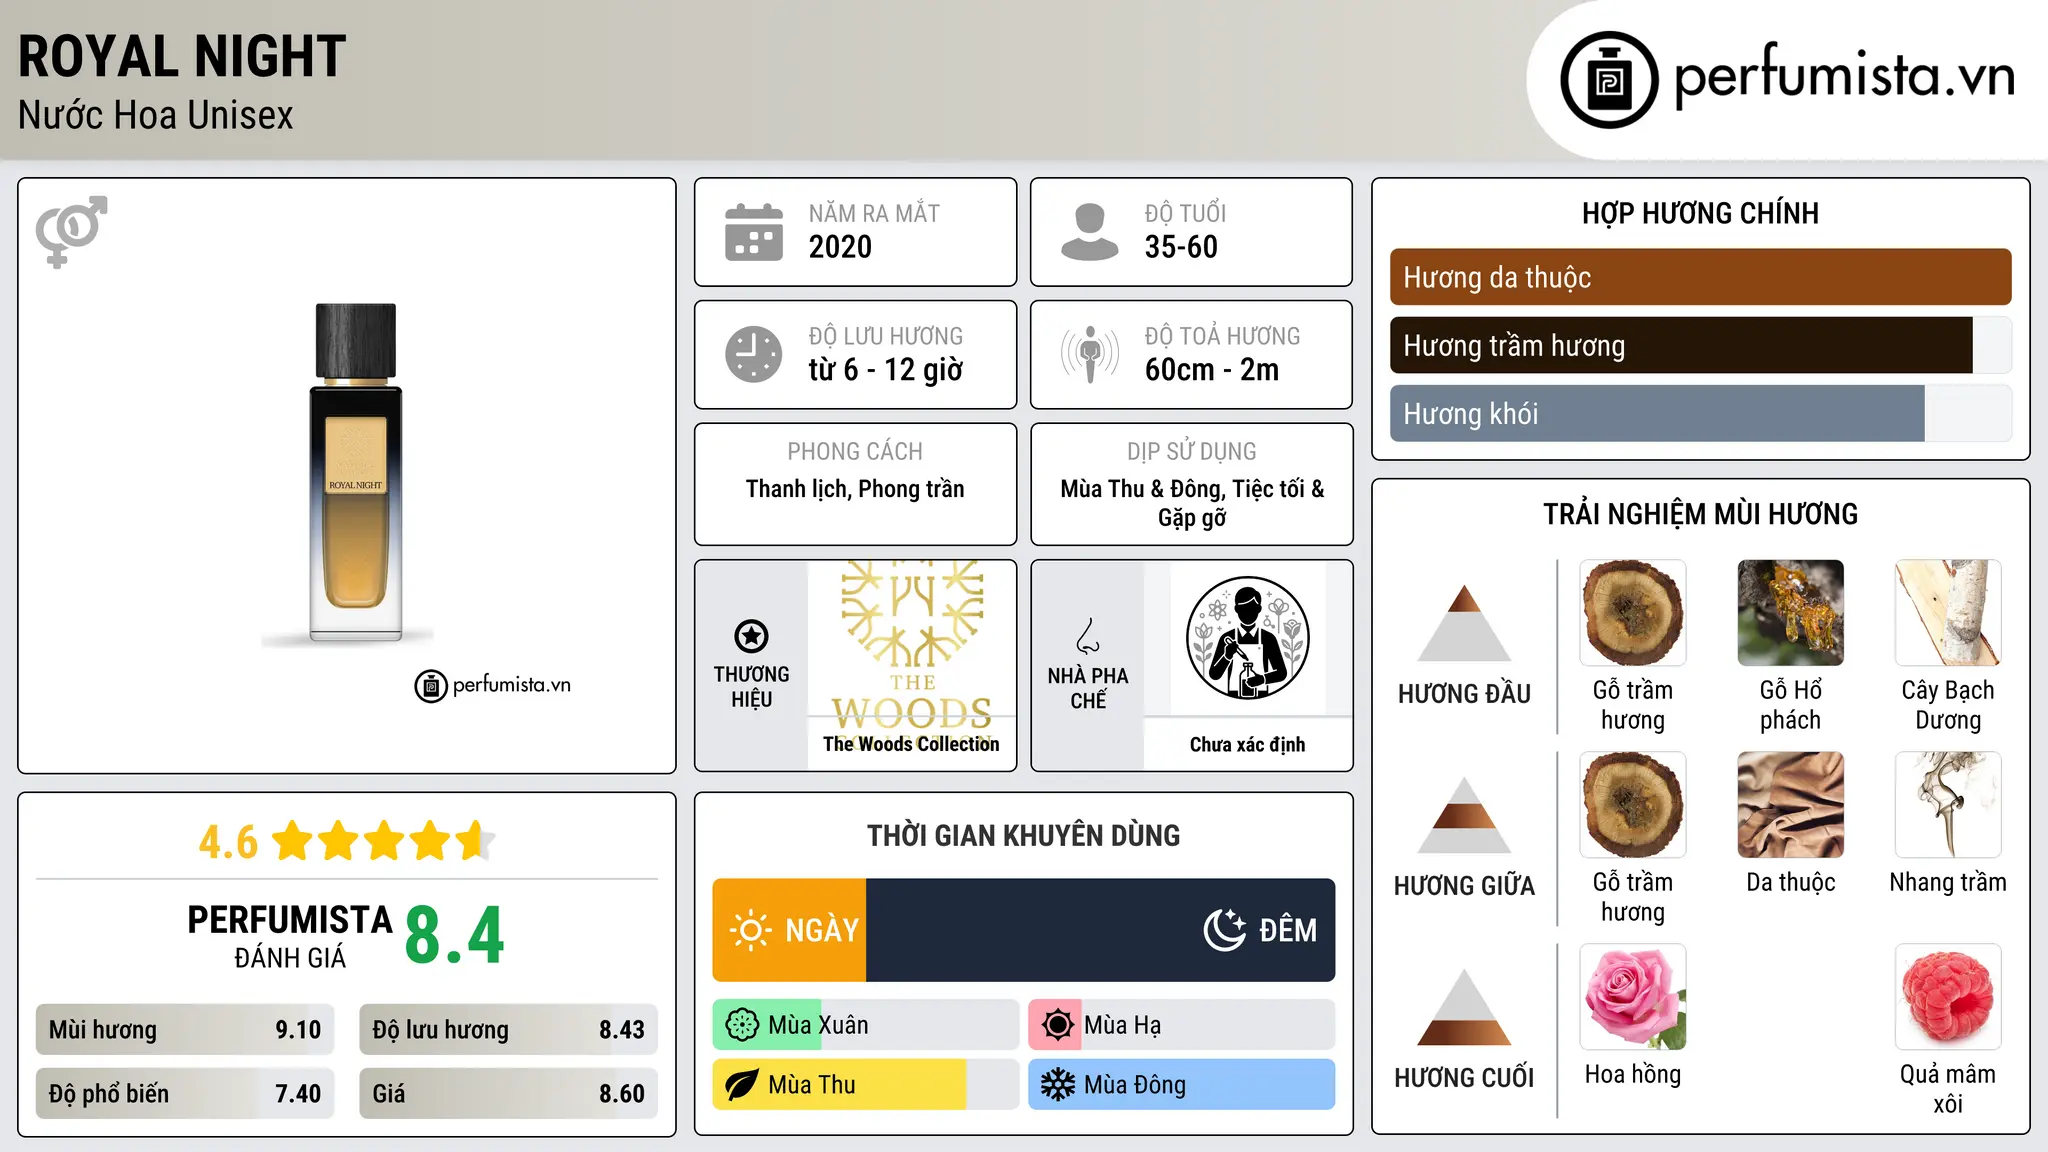Click the gold star rating row

(x=384, y=841)
